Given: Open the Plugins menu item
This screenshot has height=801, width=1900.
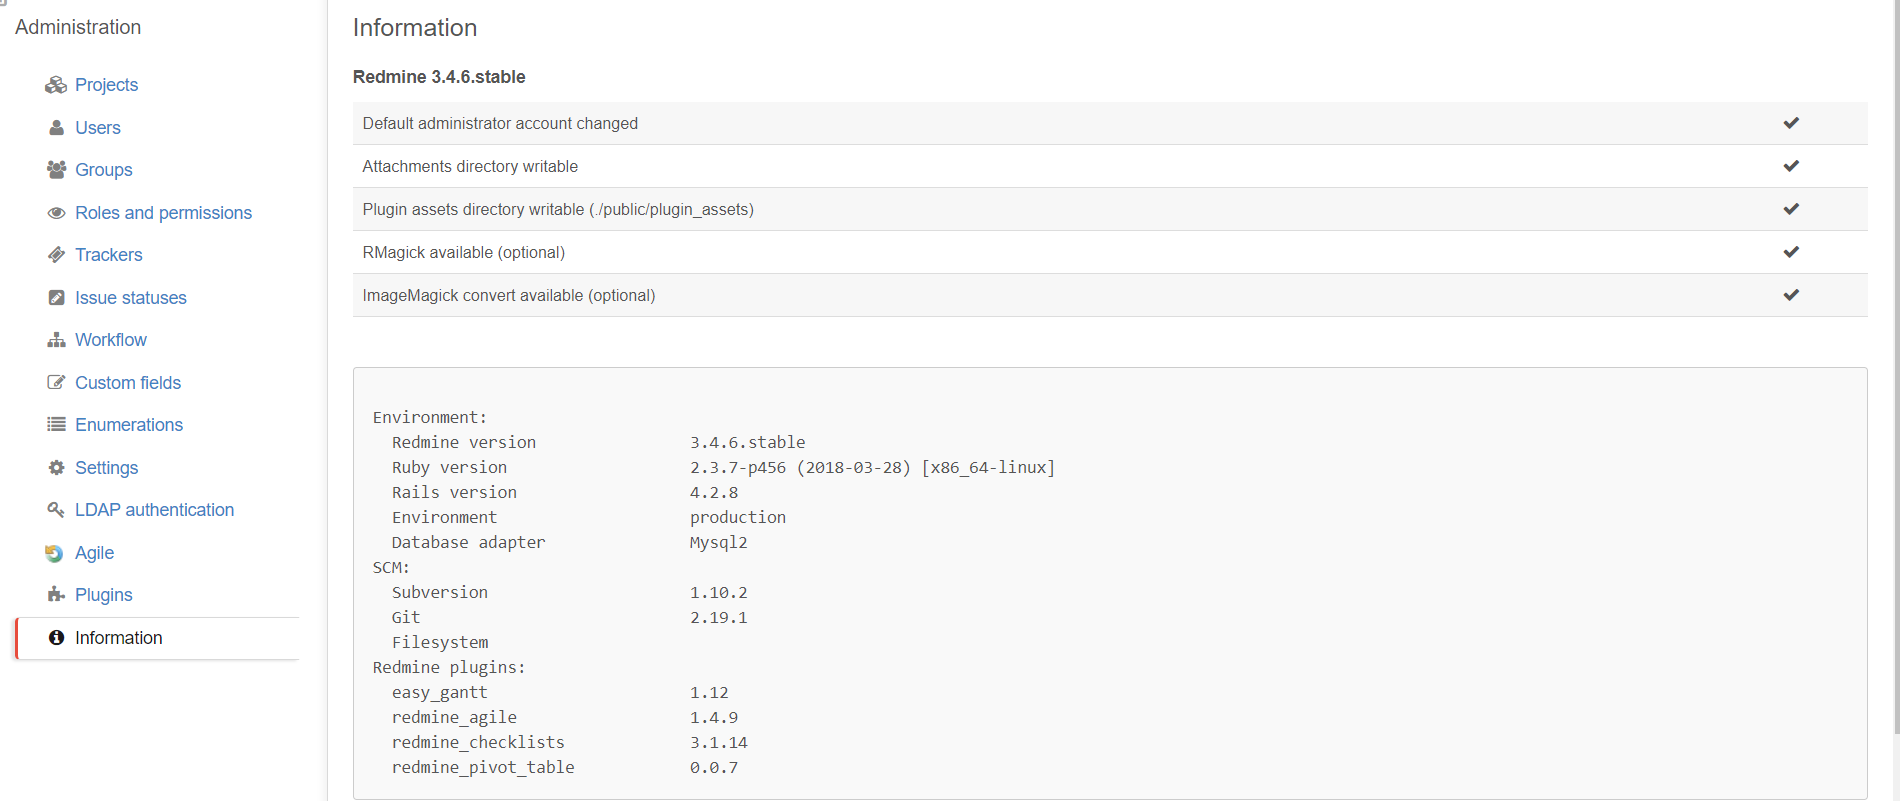Looking at the screenshot, I should 104,595.
